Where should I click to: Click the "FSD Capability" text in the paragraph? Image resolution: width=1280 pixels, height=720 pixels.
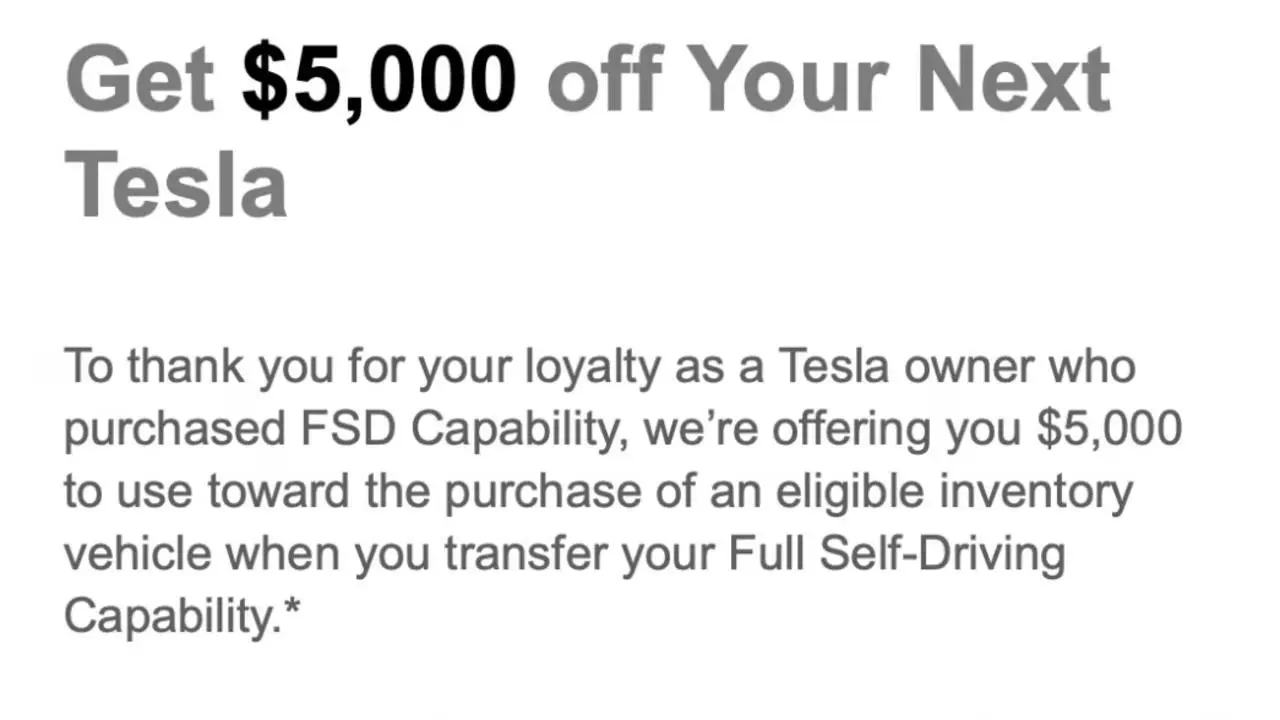464,429
